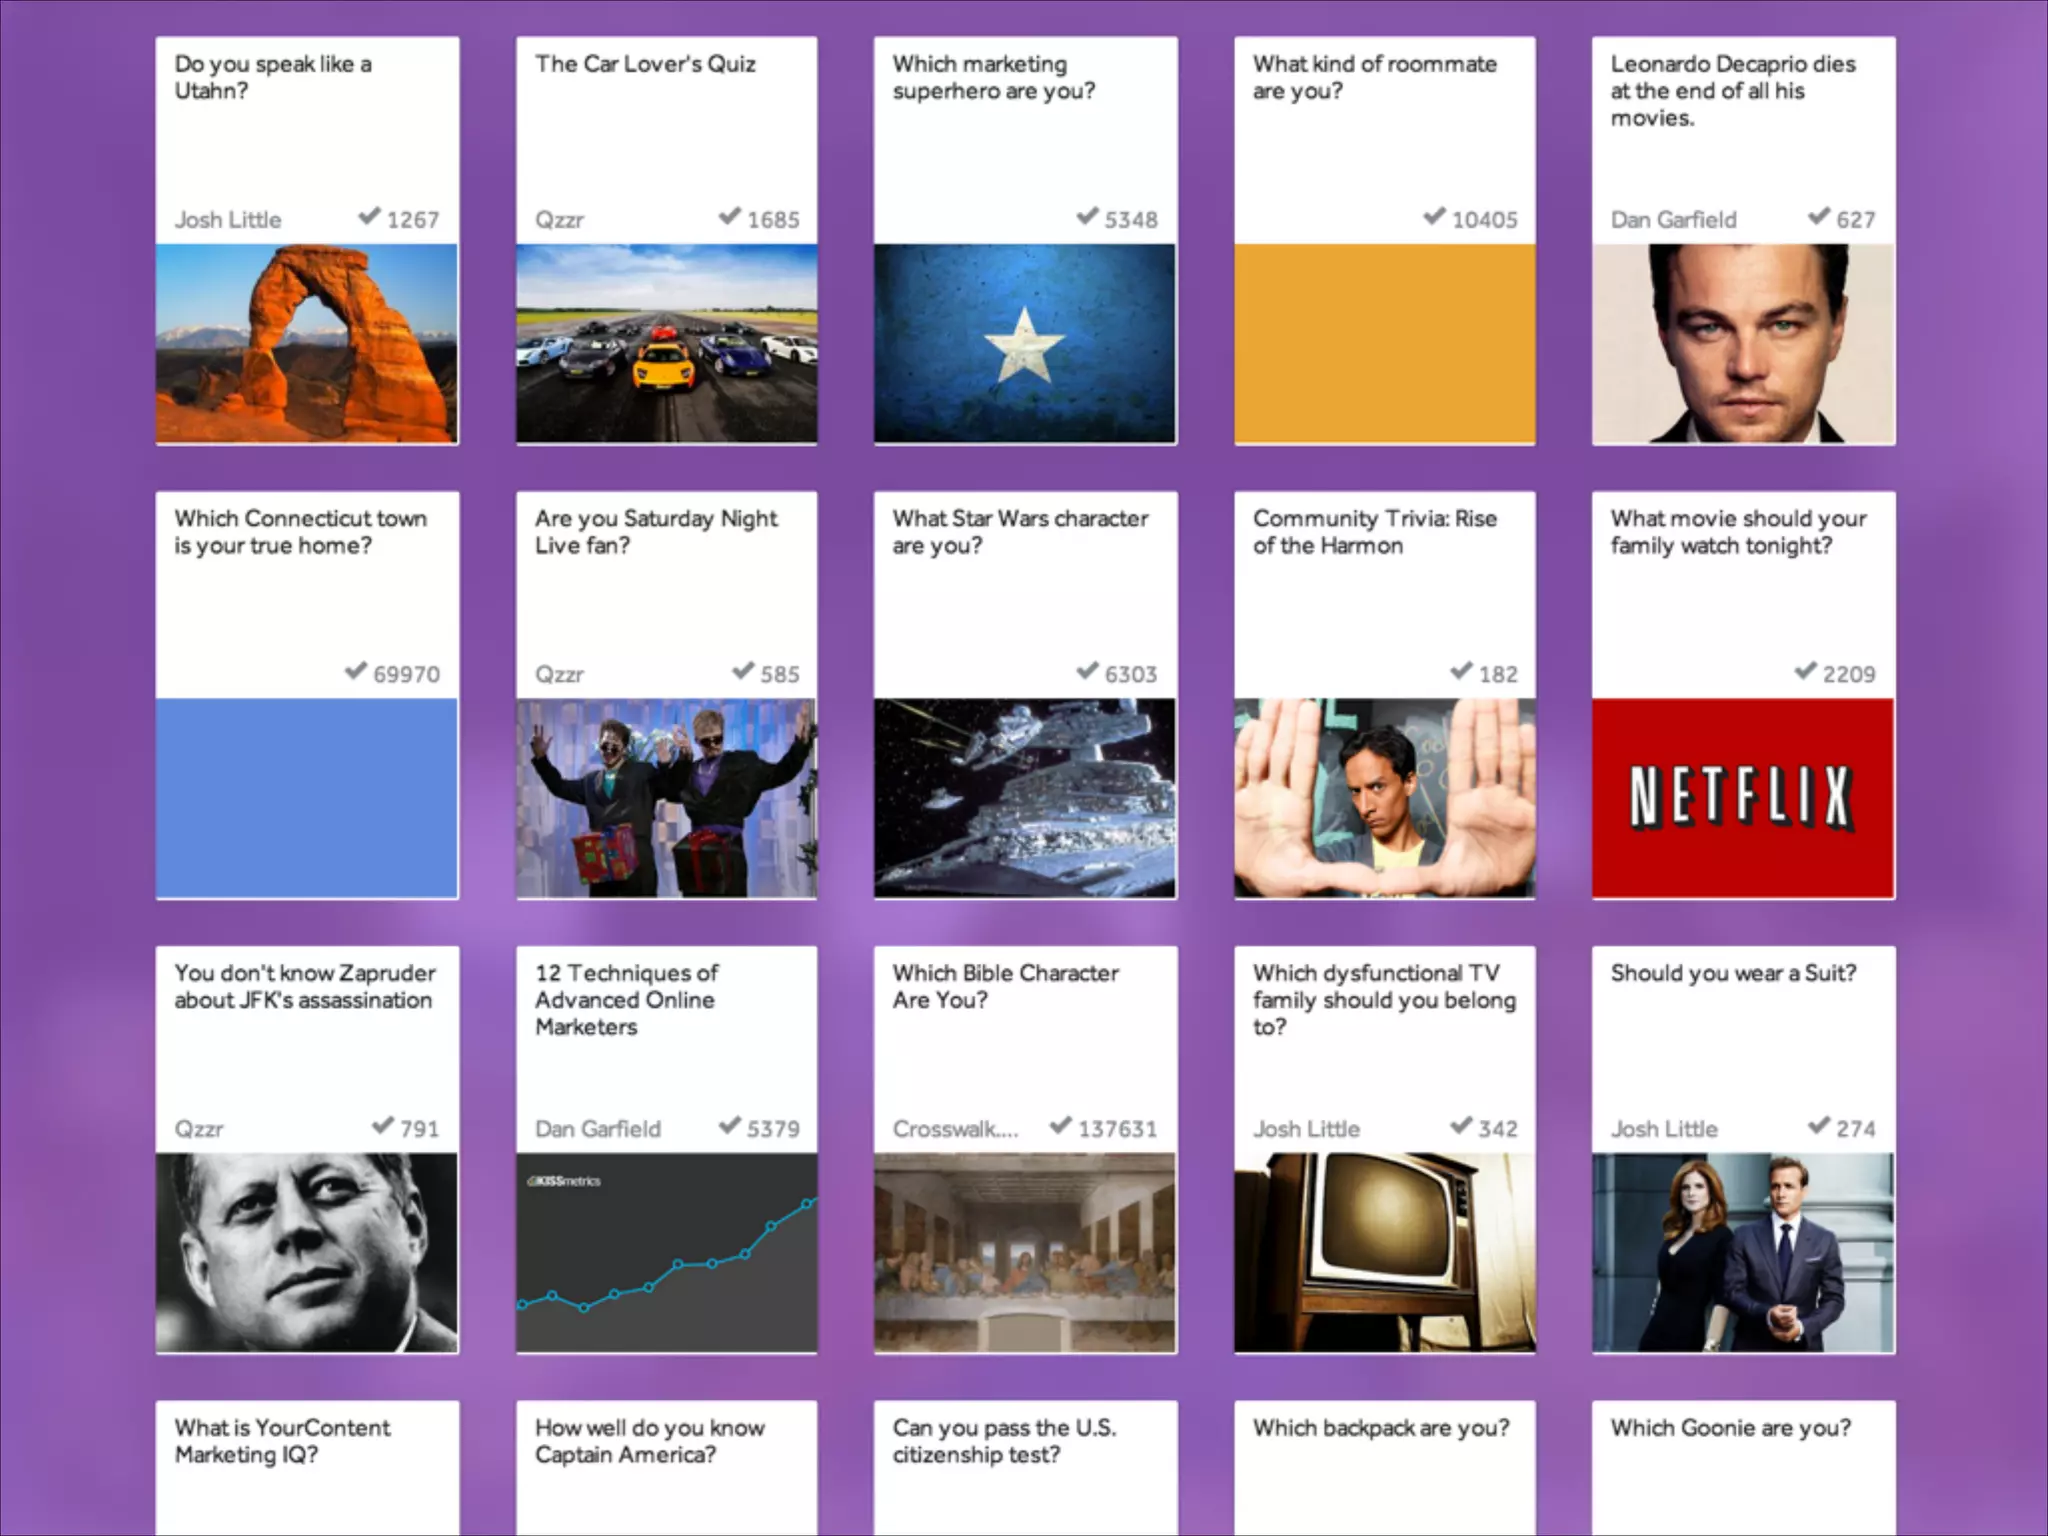Click Crosswalk author on Bible Character card

pos(955,1129)
